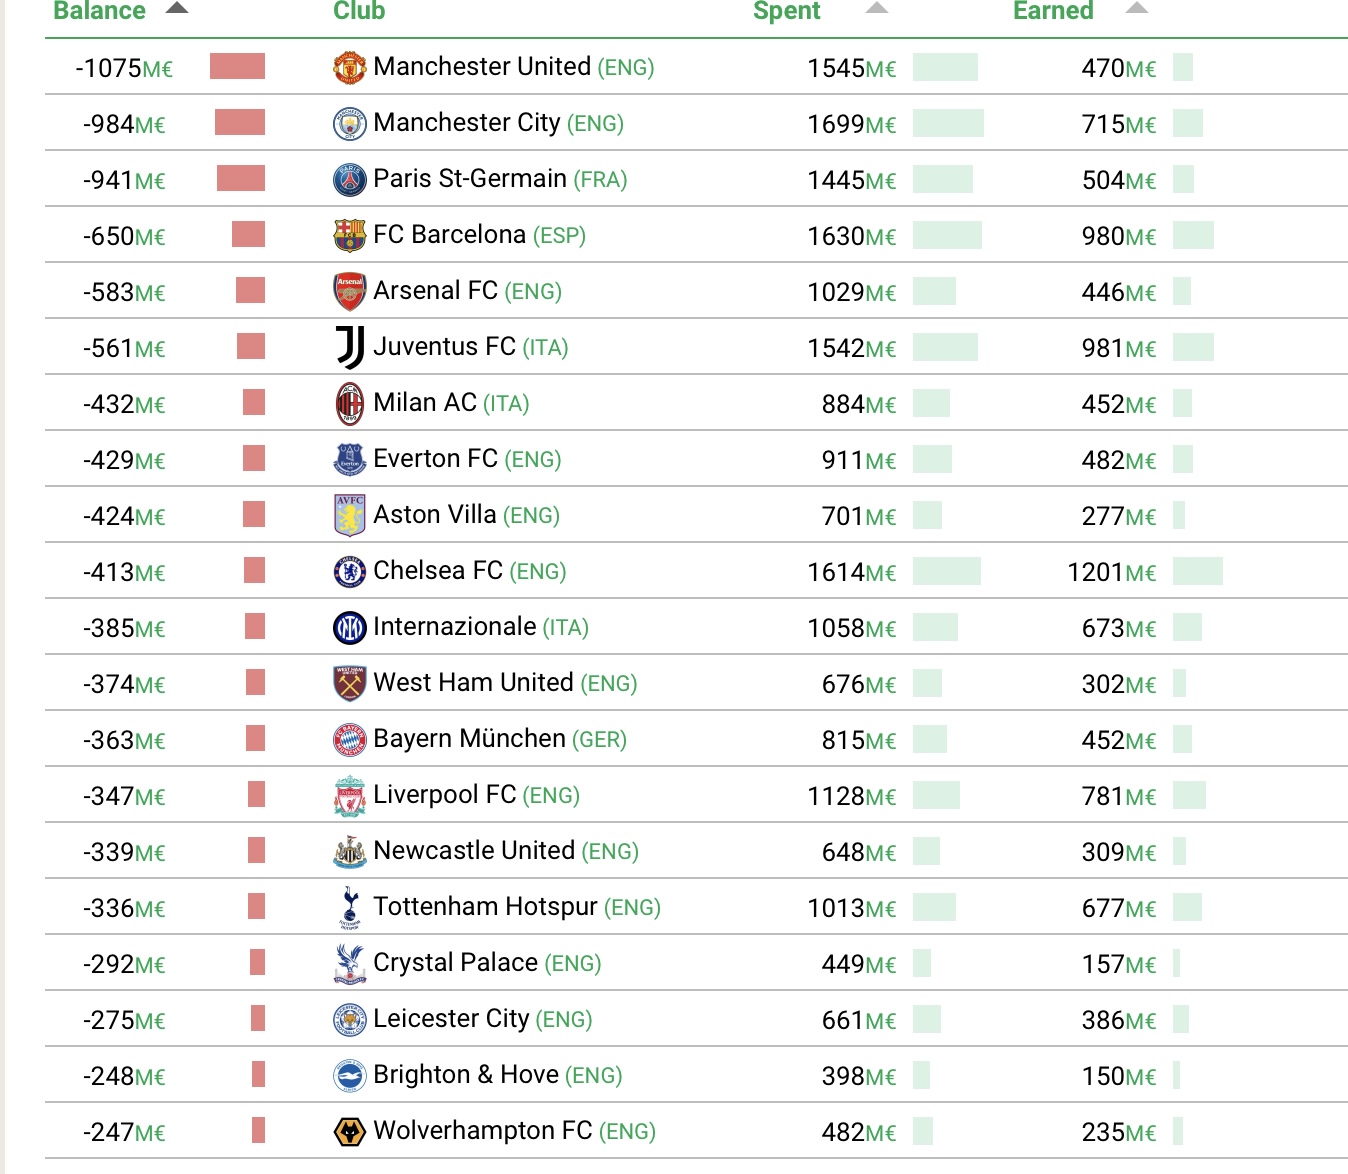Click the Chelsea FC crest icon

click(349, 572)
